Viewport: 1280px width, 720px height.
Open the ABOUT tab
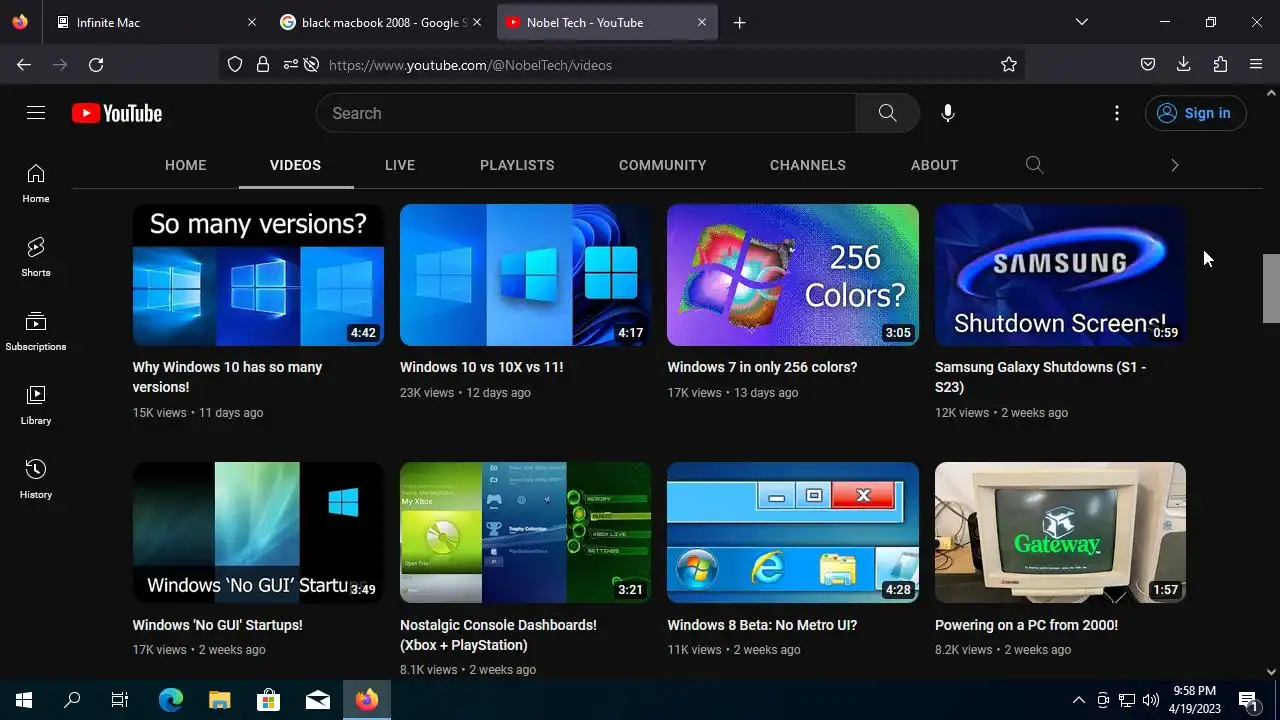pos(935,165)
